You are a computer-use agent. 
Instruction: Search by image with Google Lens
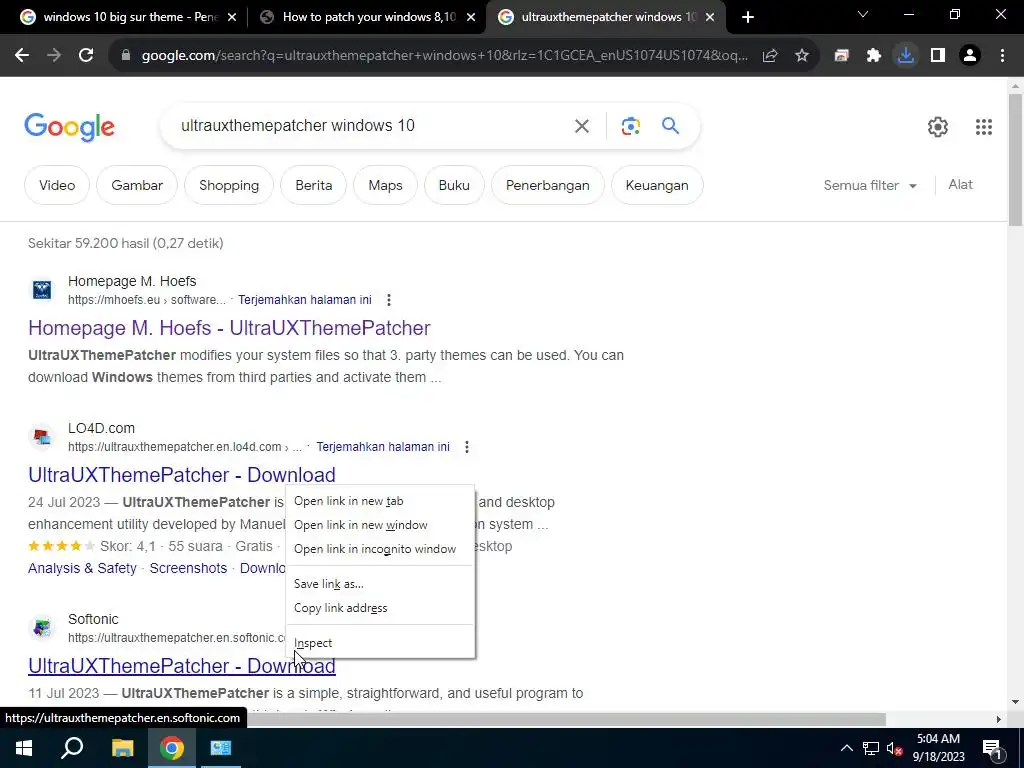coord(630,125)
